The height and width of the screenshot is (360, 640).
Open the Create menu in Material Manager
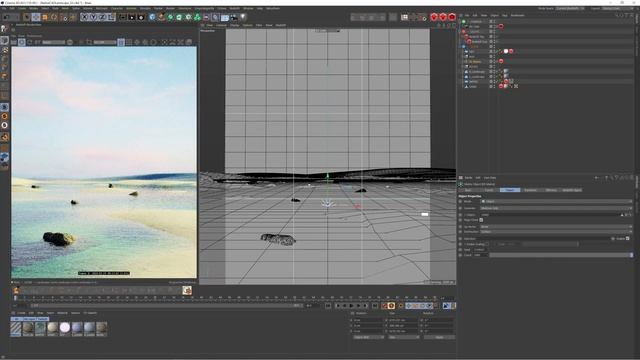tap(21, 313)
